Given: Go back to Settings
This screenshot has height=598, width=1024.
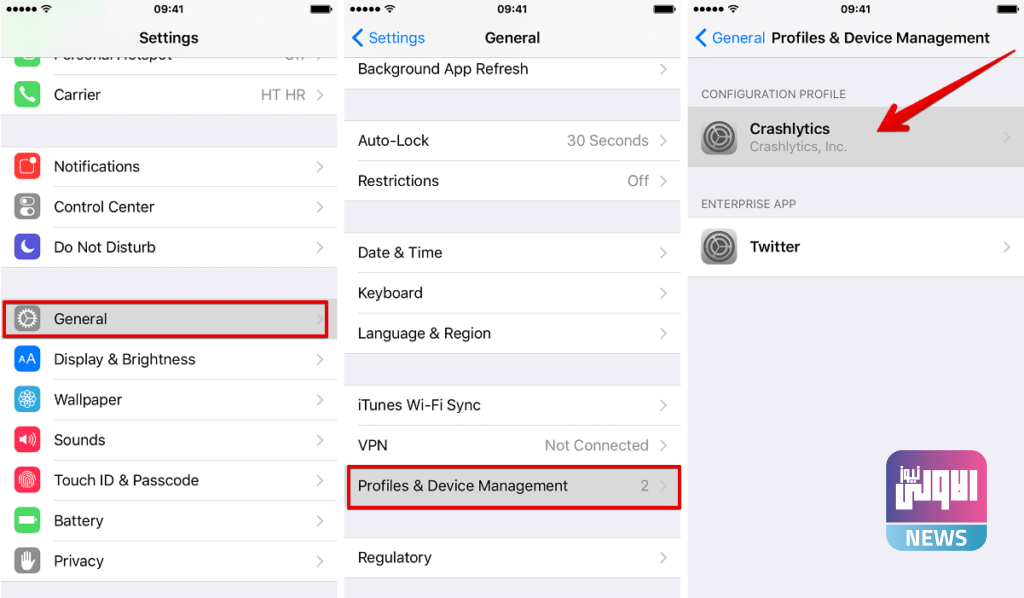Looking at the screenshot, I should point(389,38).
